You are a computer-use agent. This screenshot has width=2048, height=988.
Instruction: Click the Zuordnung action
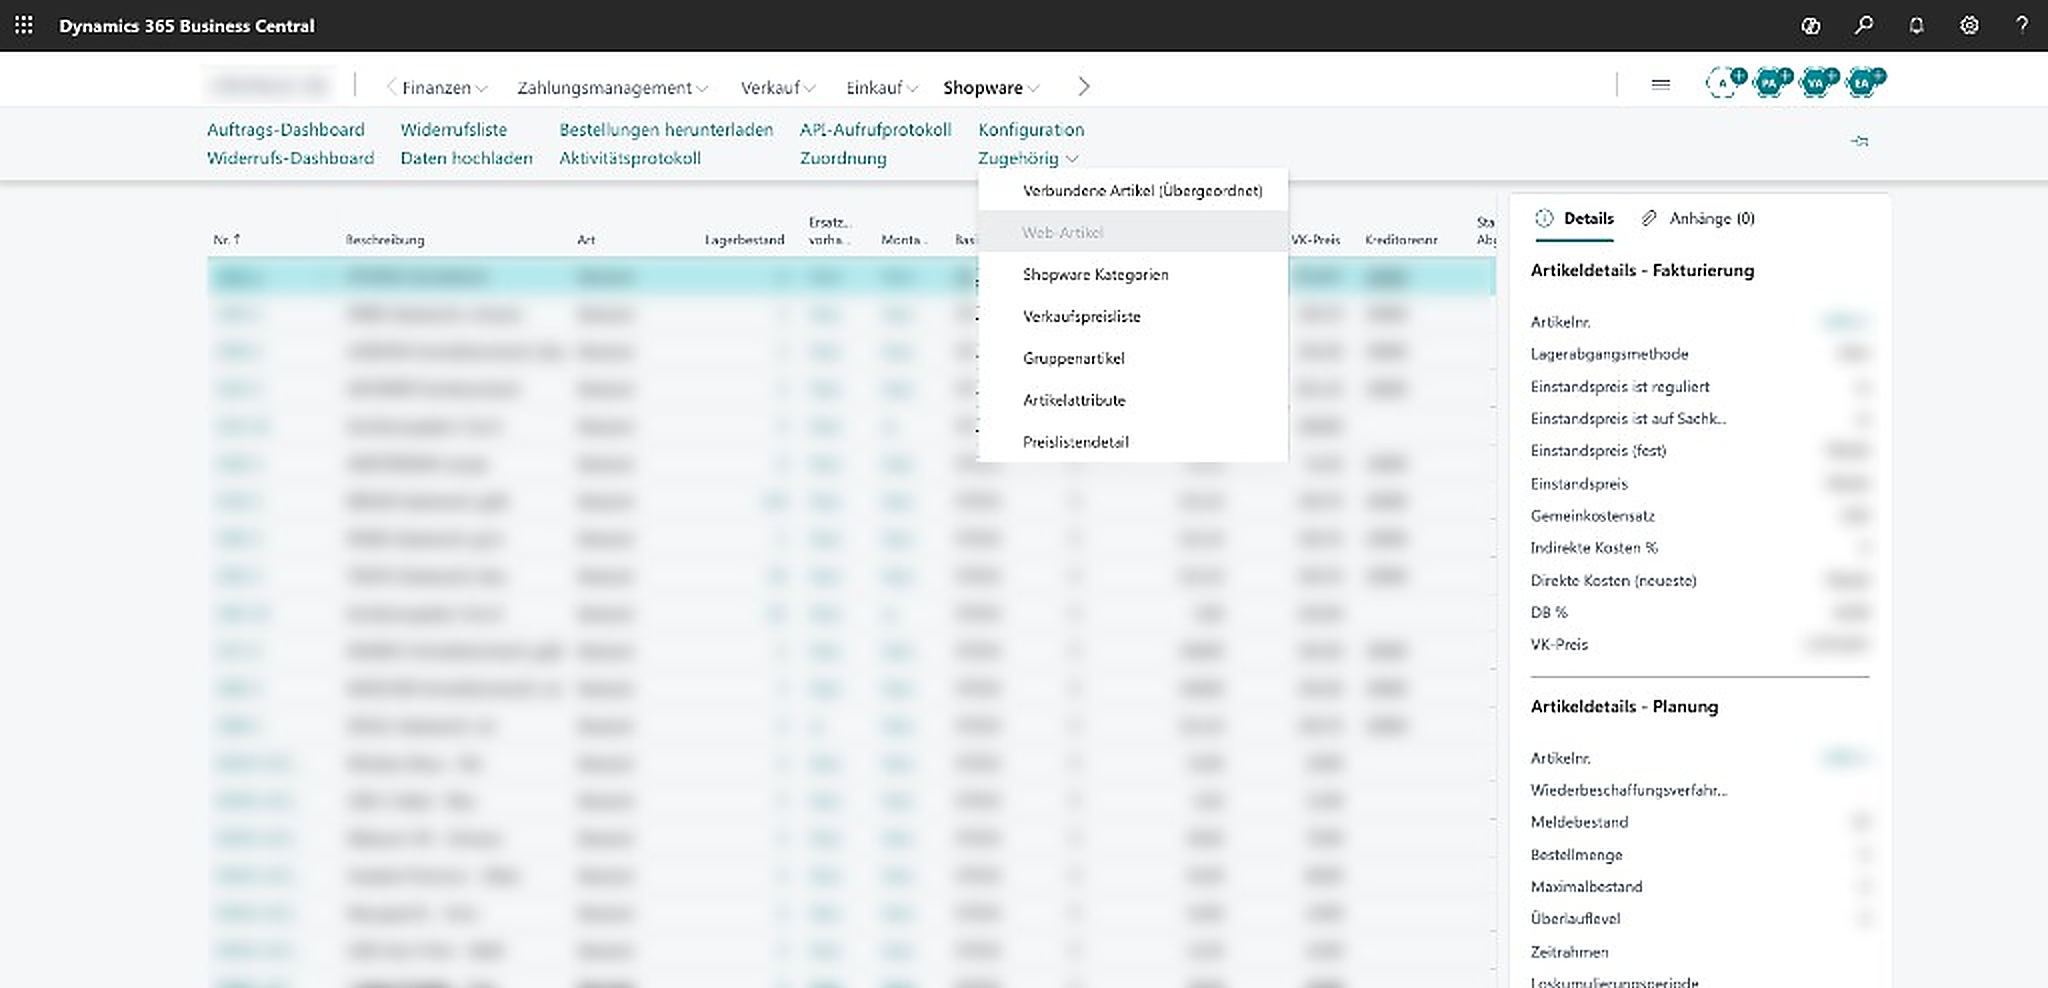pos(843,158)
